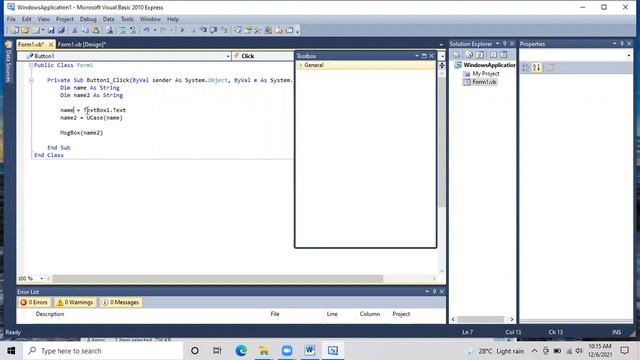The image size is (640, 360).
Task: Open the Click method name dropdown
Action: click(442, 56)
